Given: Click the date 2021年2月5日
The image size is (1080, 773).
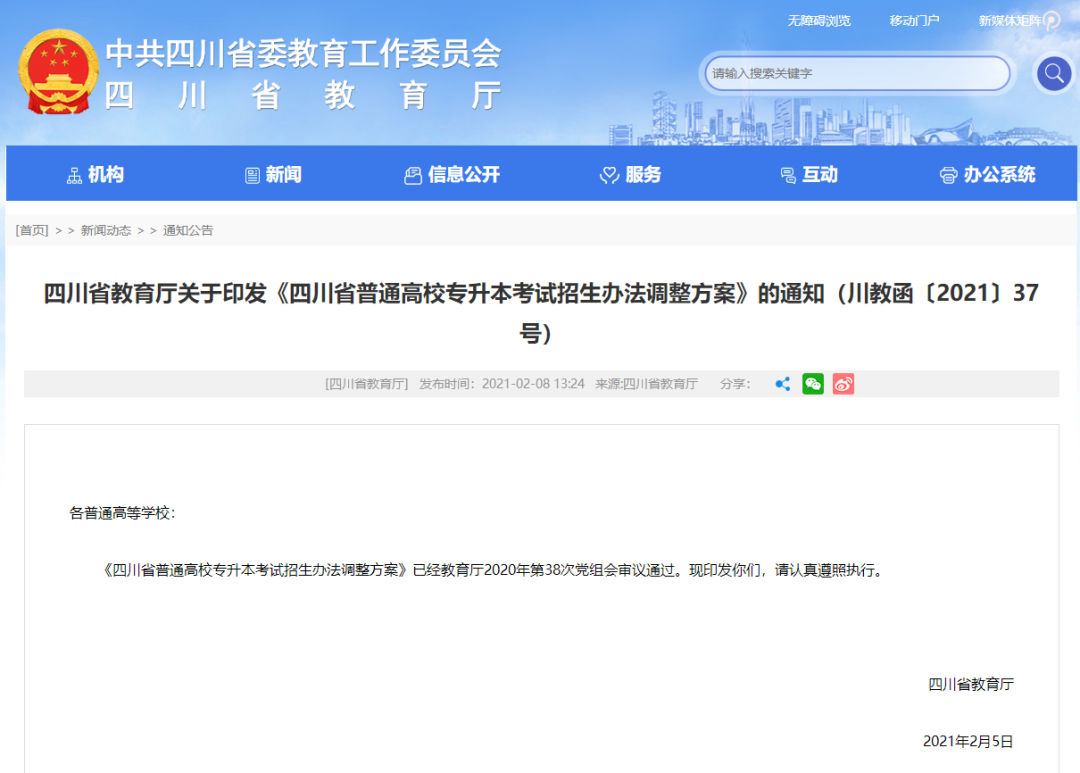Looking at the screenshot, I should (968, 741).
